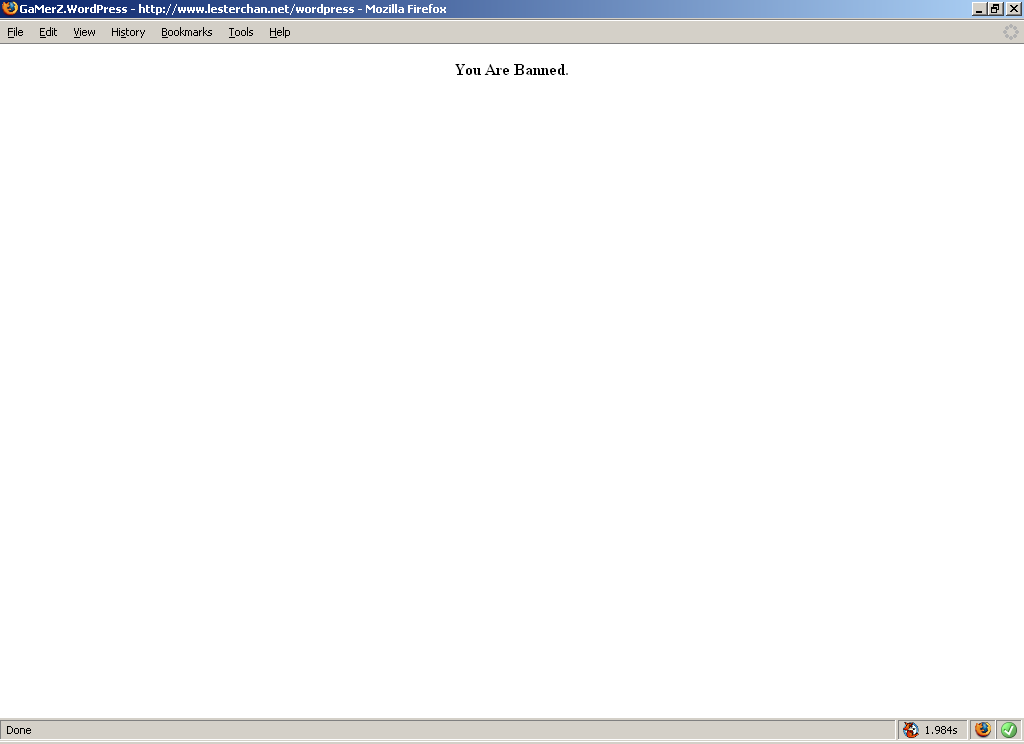Open the History menu
Image resolution: width=1024 pixels, height=744 pixels.
(127, 32)
